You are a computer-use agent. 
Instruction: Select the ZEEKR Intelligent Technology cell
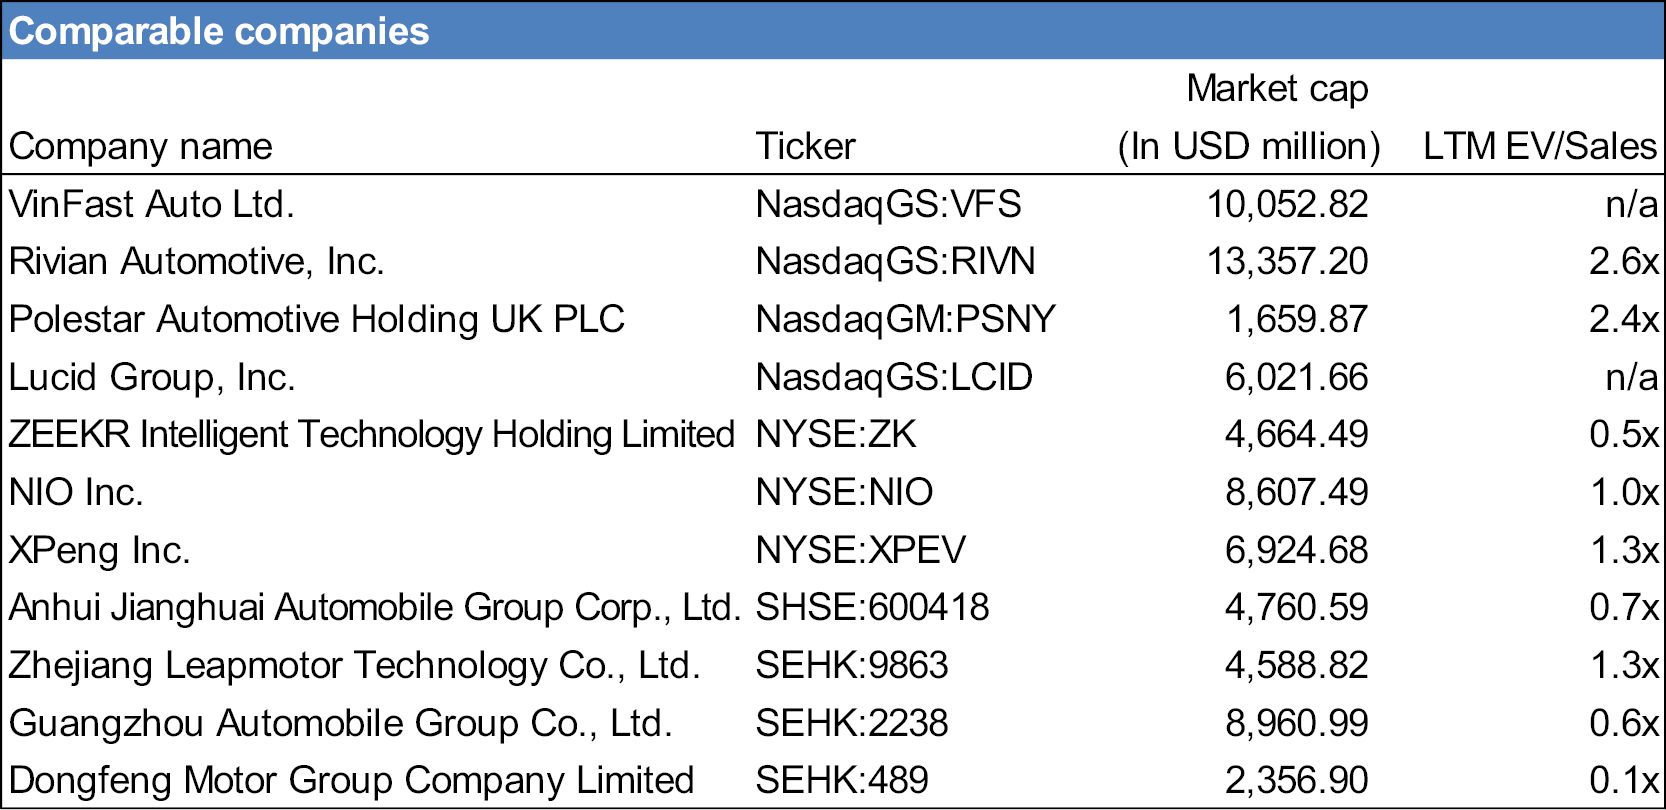click(372, 435)
